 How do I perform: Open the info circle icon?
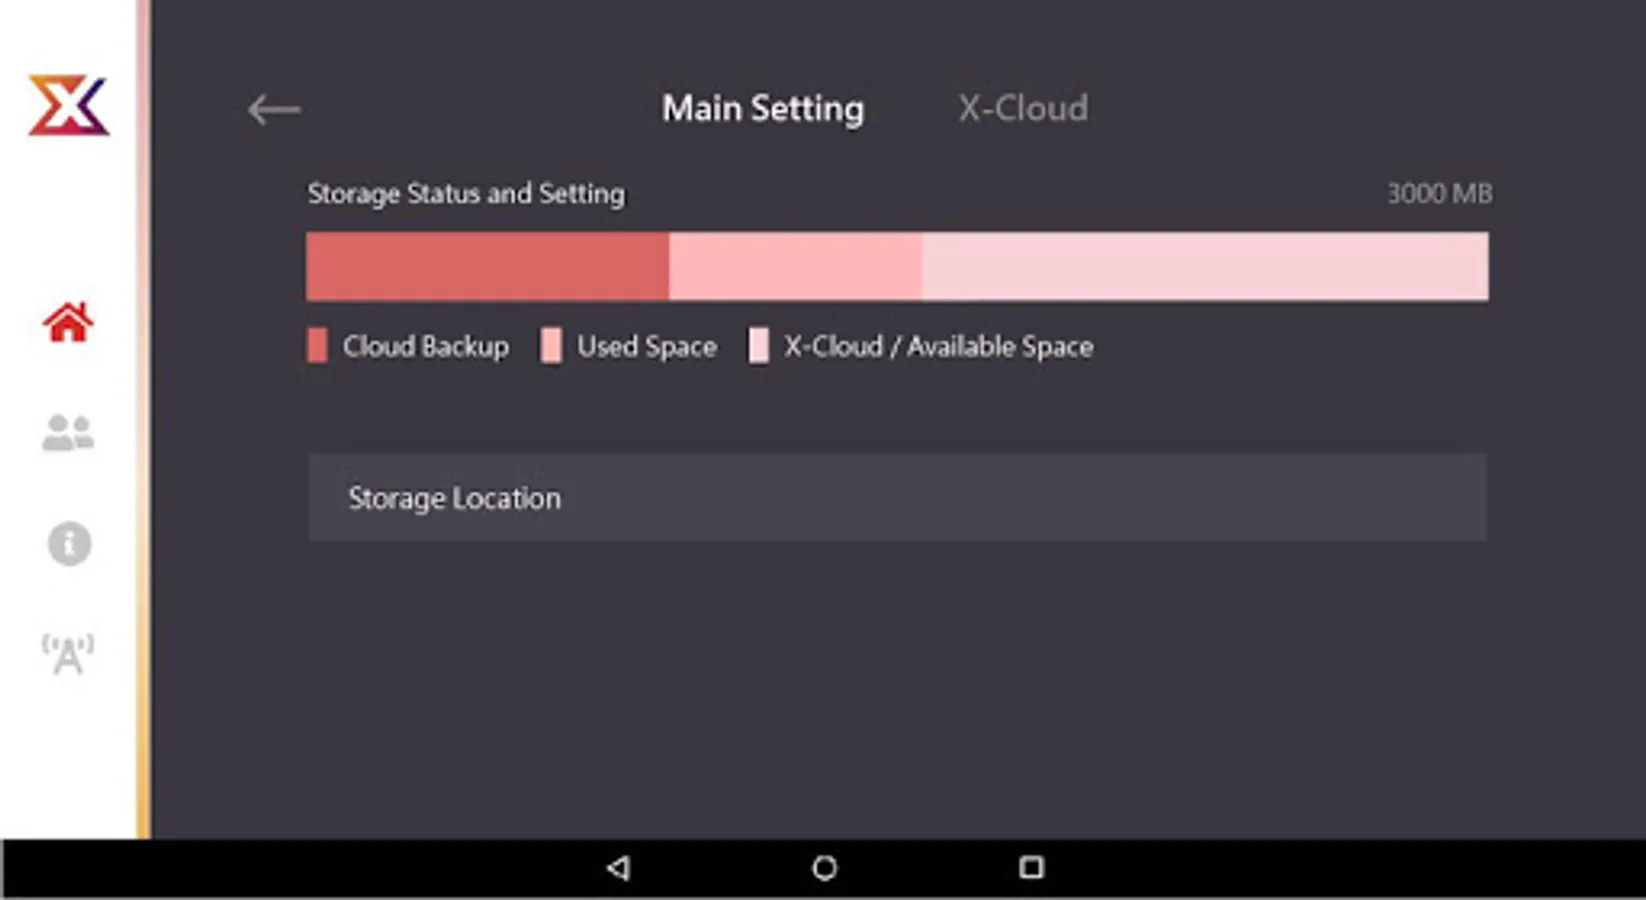pyautogui.click(x=69, y=544)
